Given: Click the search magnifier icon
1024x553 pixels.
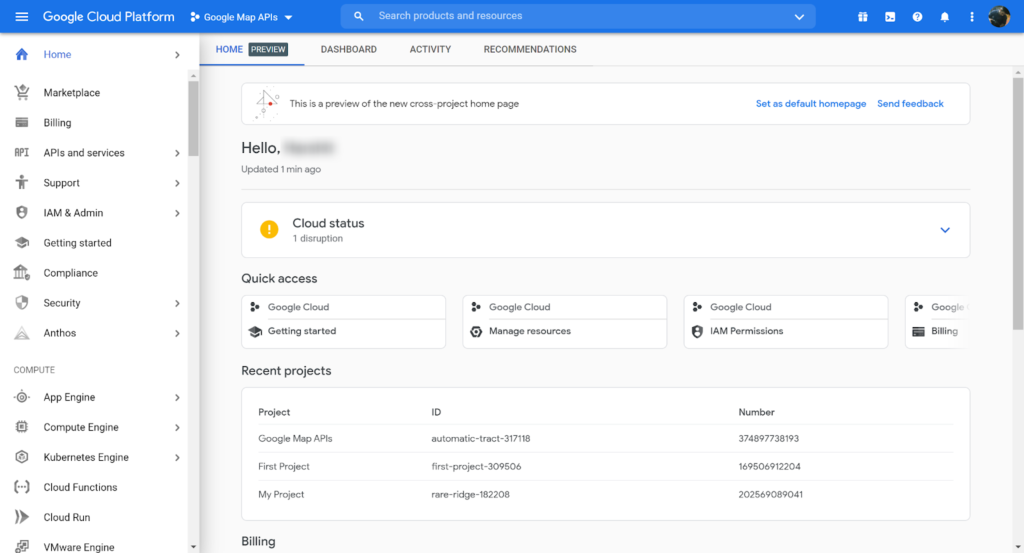Looking at the screenshot, I should click(359, 16).
